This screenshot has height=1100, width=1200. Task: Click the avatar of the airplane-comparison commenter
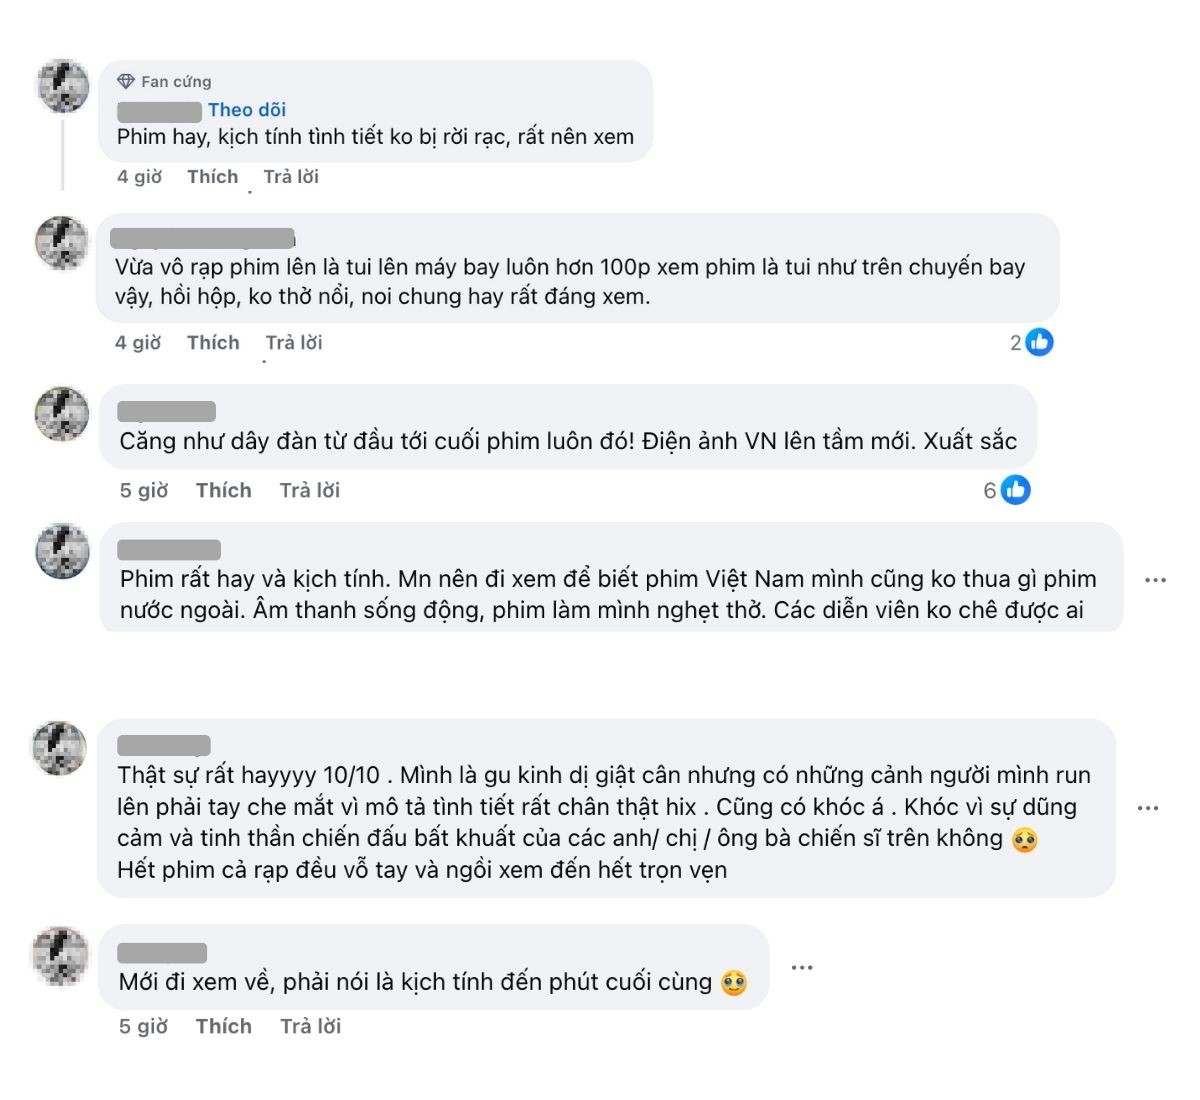pyautogui.click(x=62, y=243)
